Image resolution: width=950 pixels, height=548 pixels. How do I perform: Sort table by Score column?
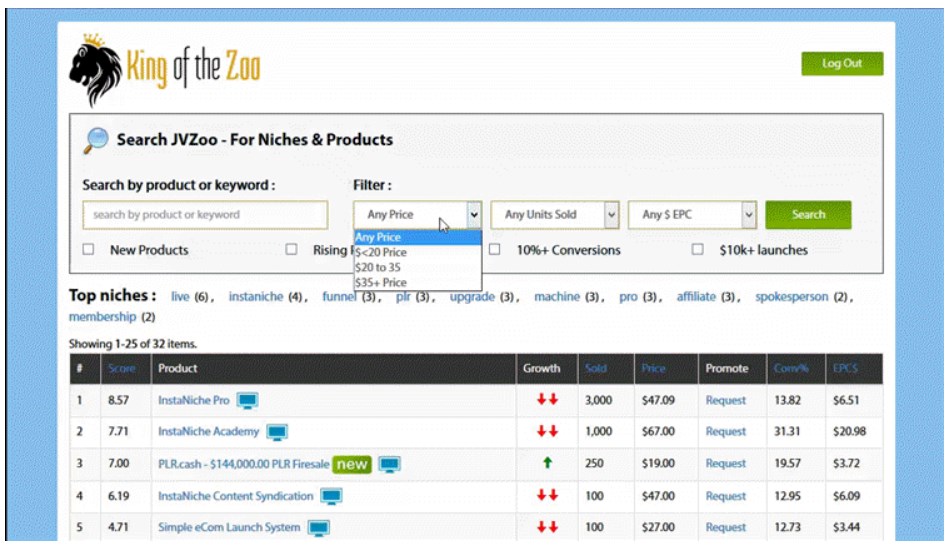(121, 369)
